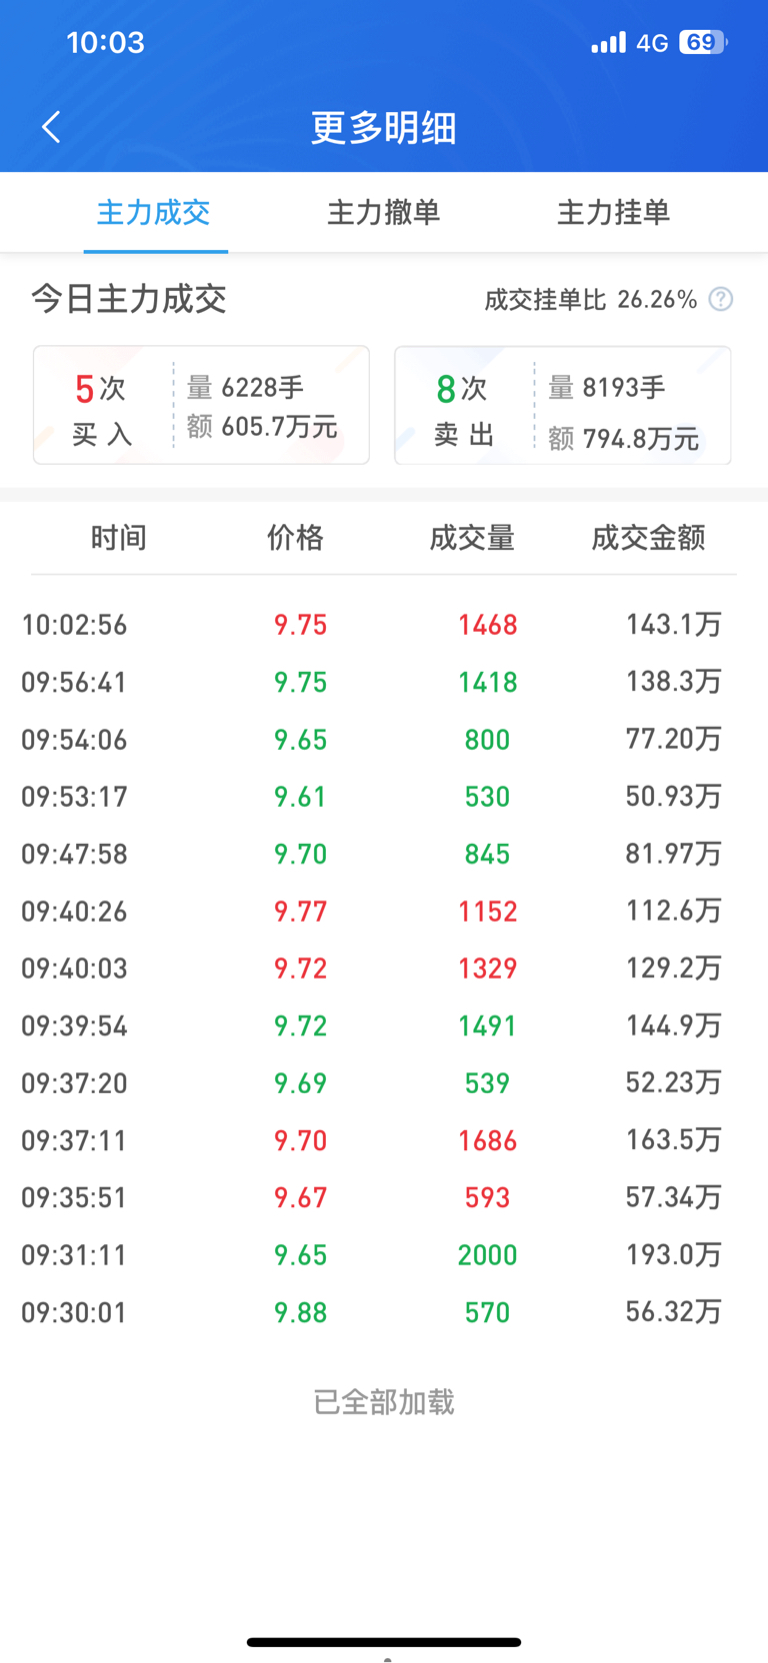Tap the 成交量 column header
The image size is (768, 1663).
click(472, 538)
